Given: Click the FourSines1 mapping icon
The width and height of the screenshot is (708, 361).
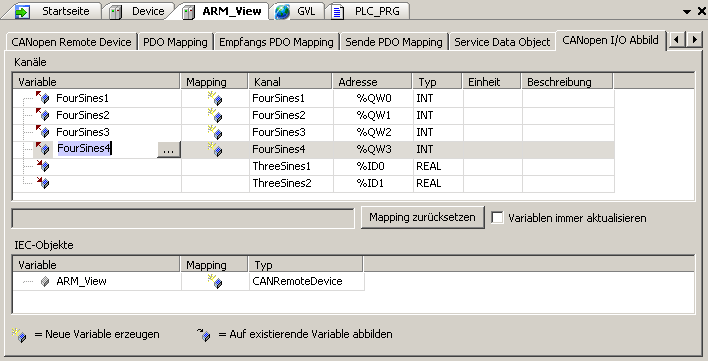Looking at the screenshot, I should [215, 98].
